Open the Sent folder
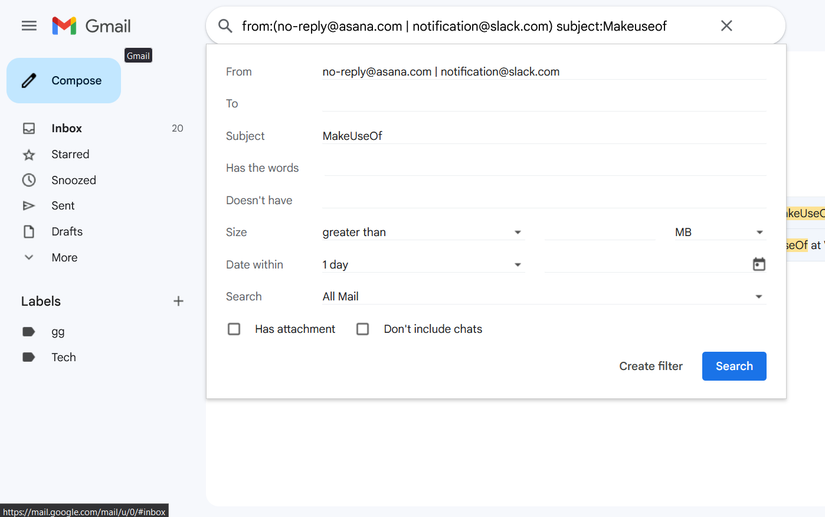Image resolution: width=825 pixels, height=517 pixels. 63,206
